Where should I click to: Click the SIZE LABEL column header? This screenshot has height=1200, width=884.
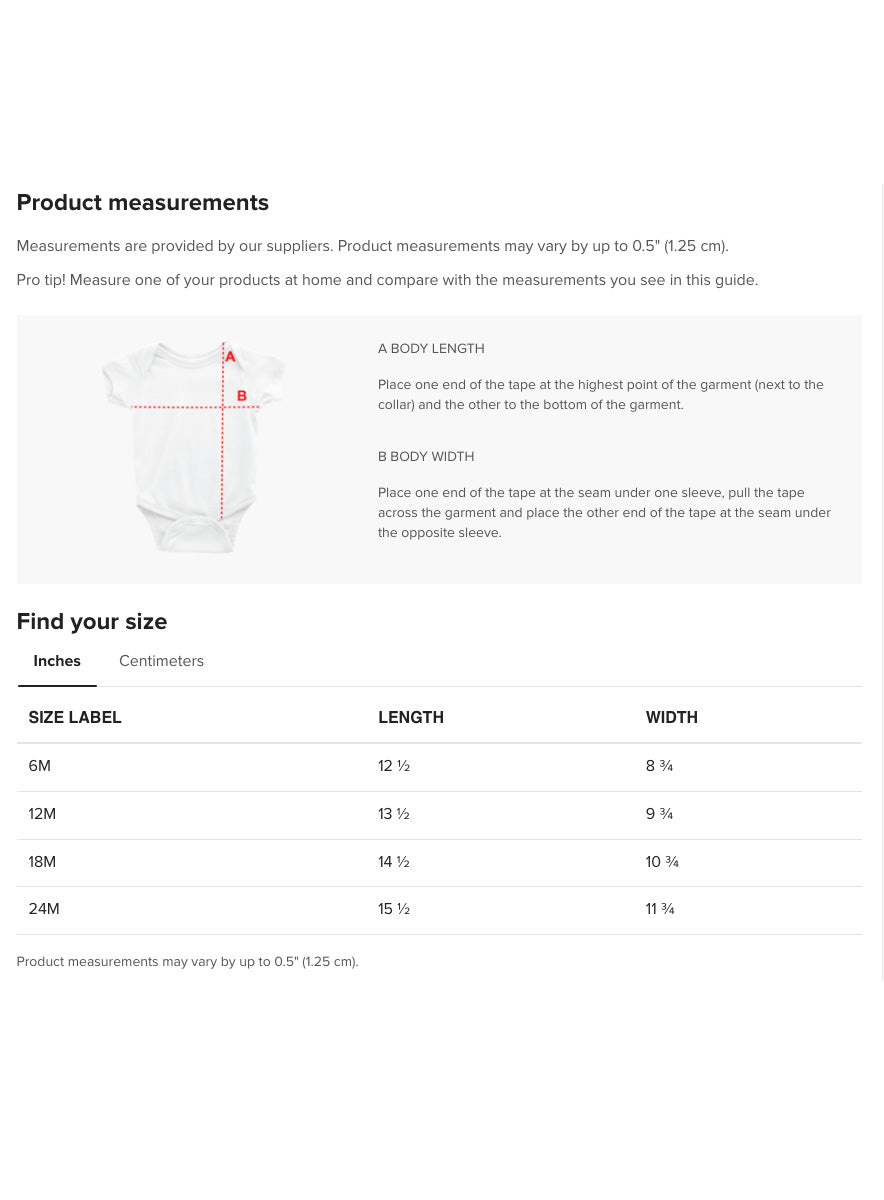coord(75,717)
